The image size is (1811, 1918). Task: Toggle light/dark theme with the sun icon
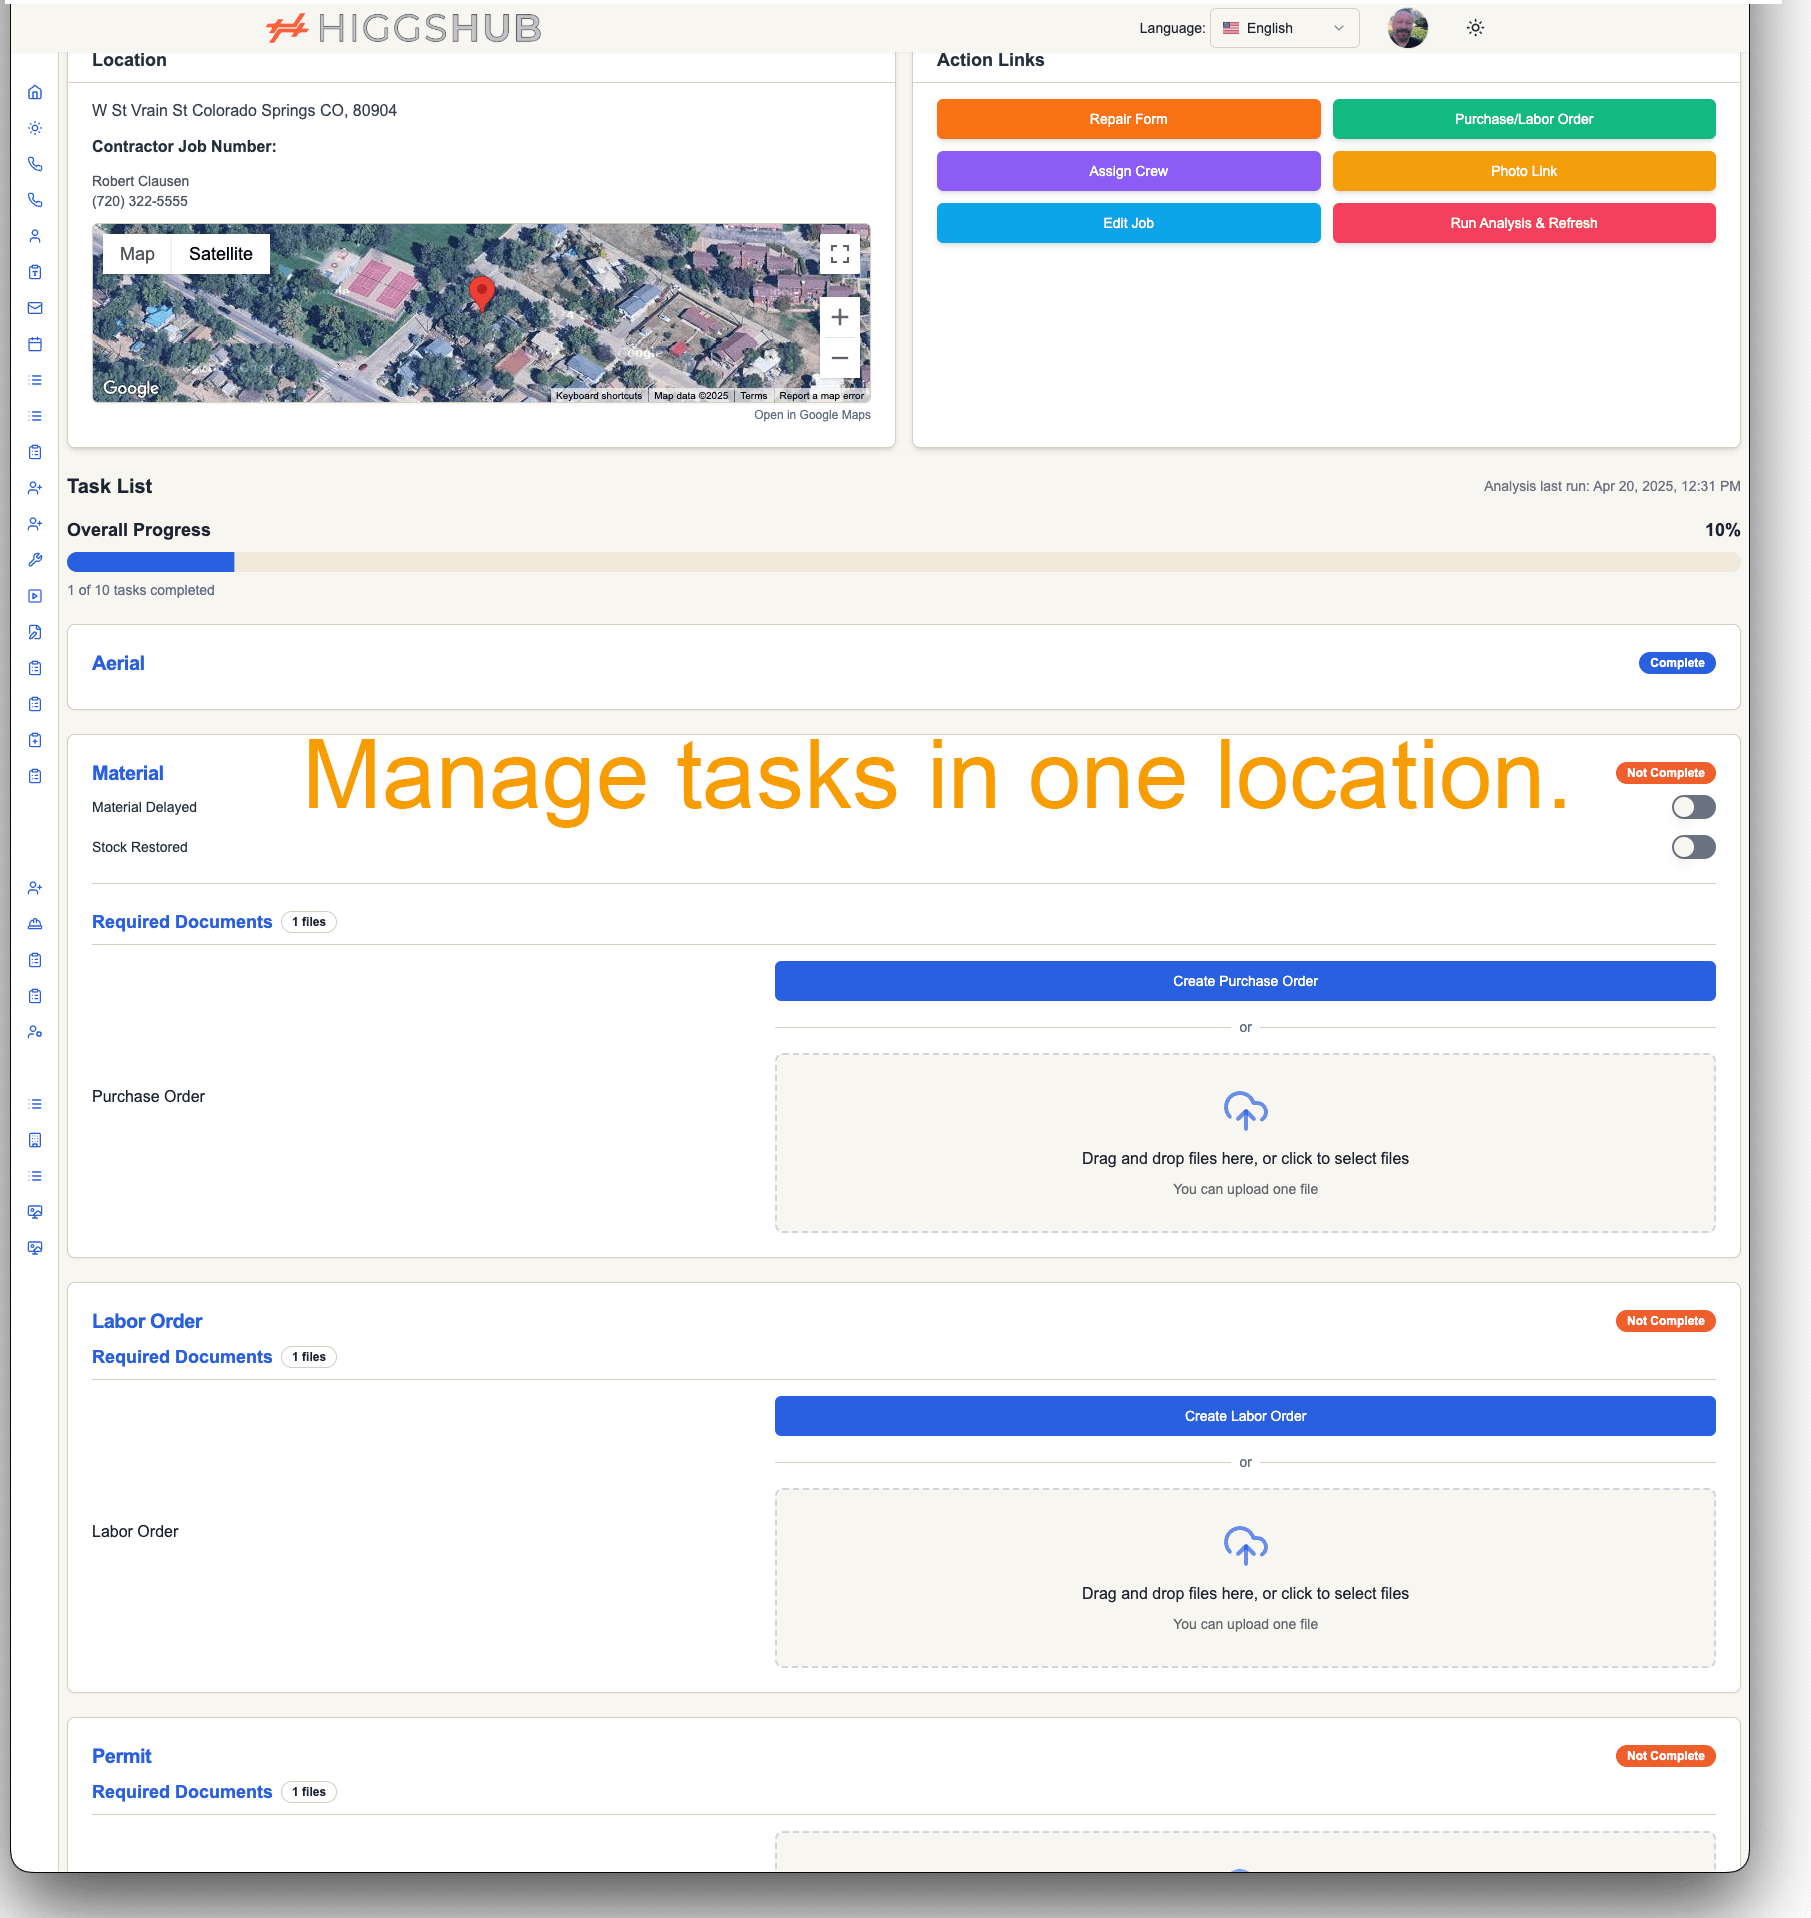click(x=1474, y=27)
